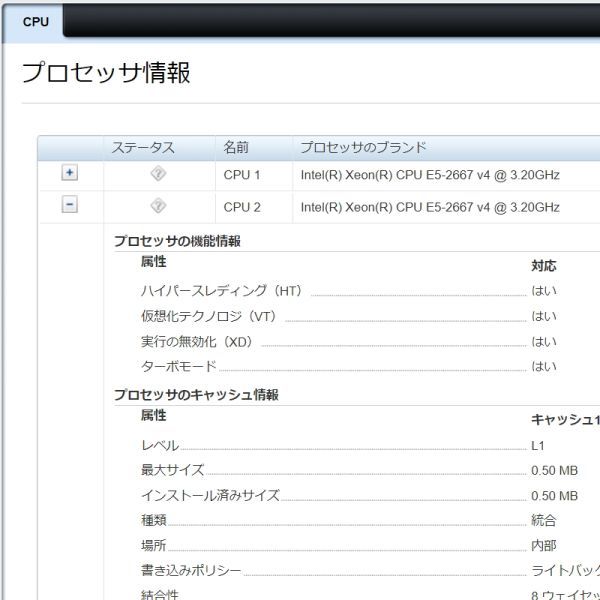Click the ライトバック policy value

[566, 571]
